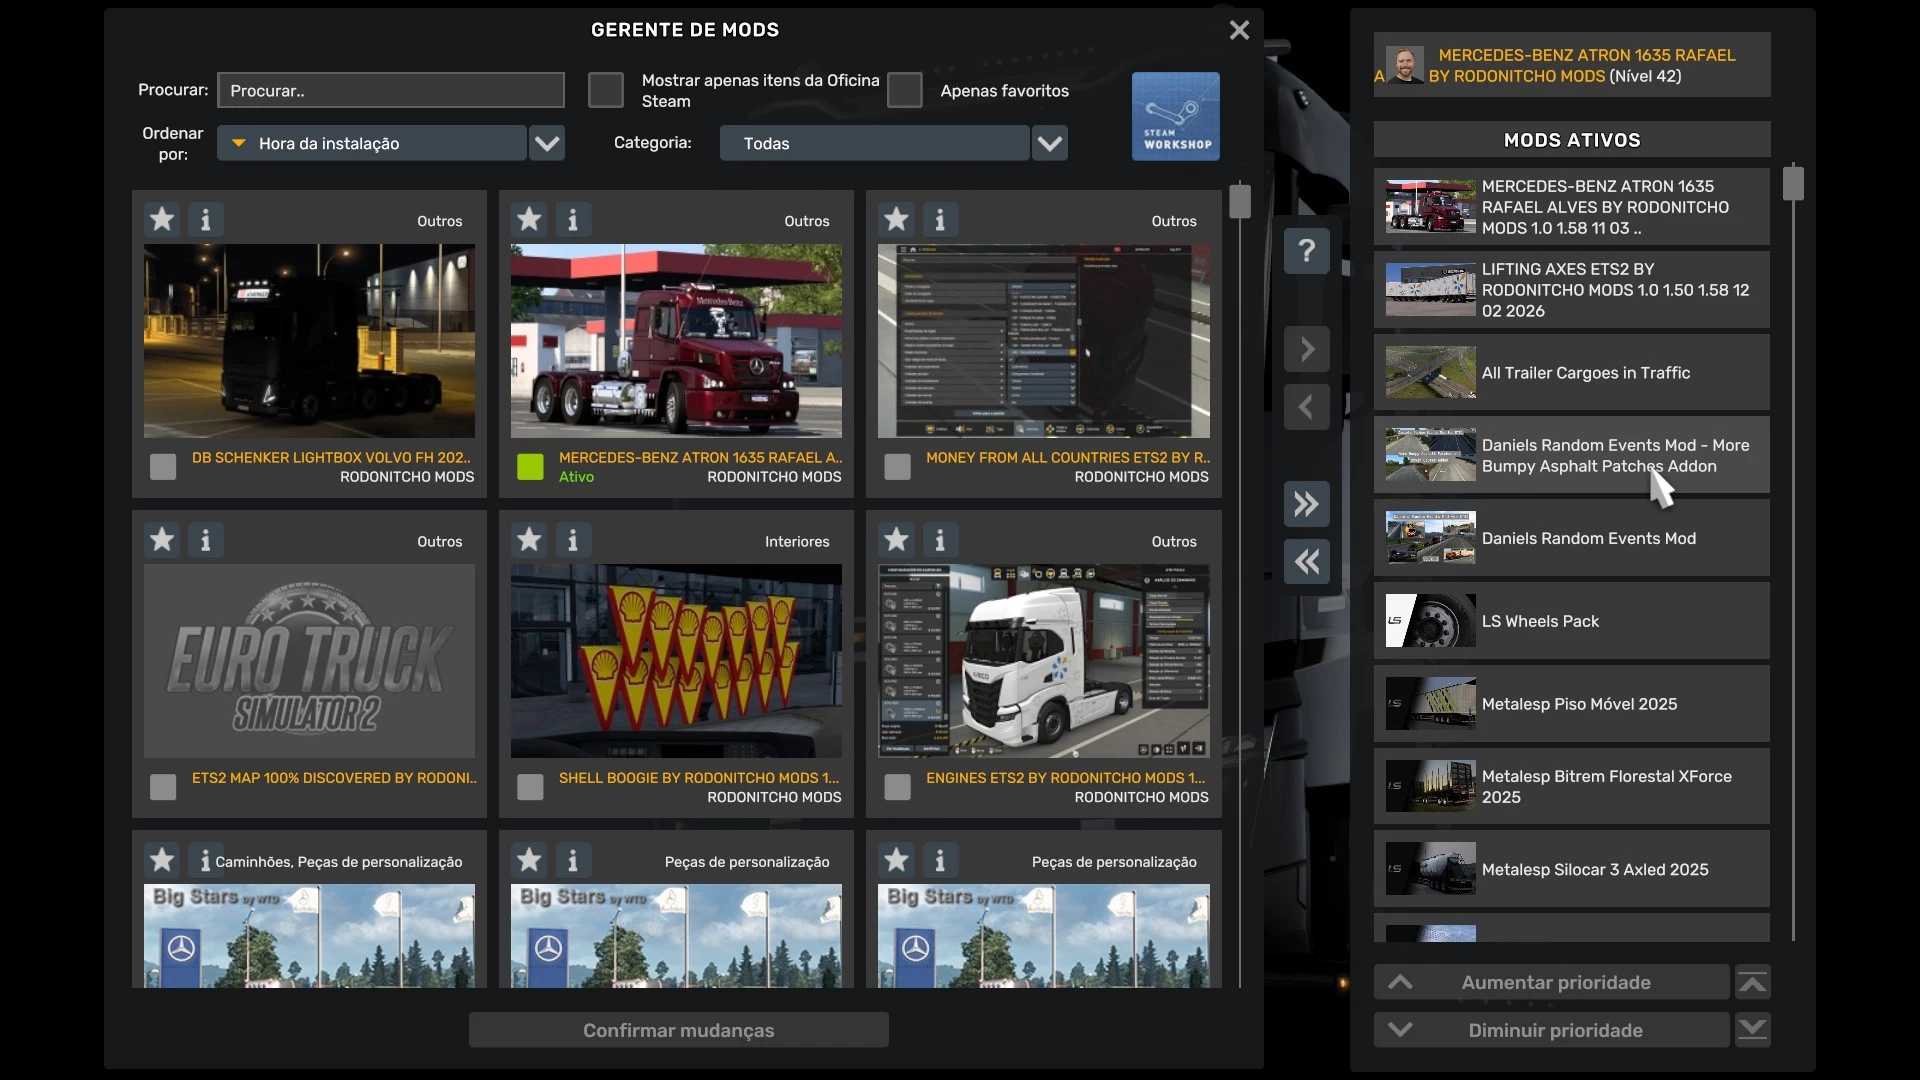Toggle the active Mercedes-Benz Atron mod checkbox

[530, 467]
